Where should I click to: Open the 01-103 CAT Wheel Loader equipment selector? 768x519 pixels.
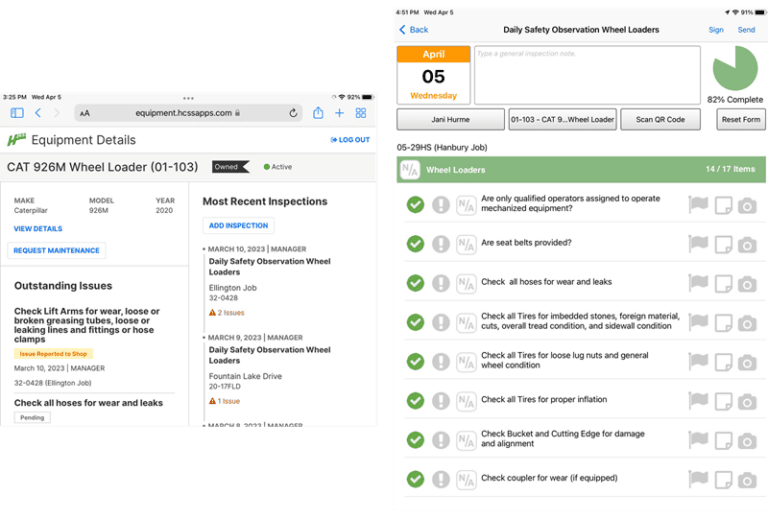click(x=562, y=119)
